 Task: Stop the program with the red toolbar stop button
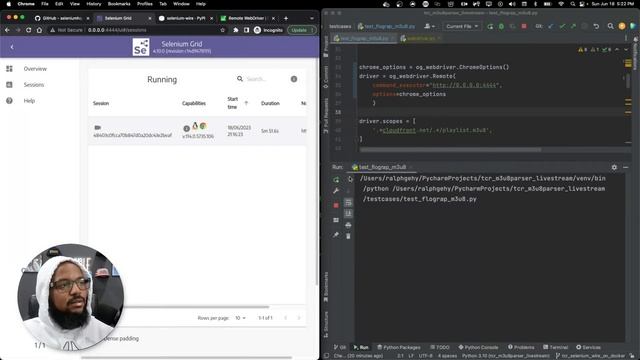coord(524,26)
